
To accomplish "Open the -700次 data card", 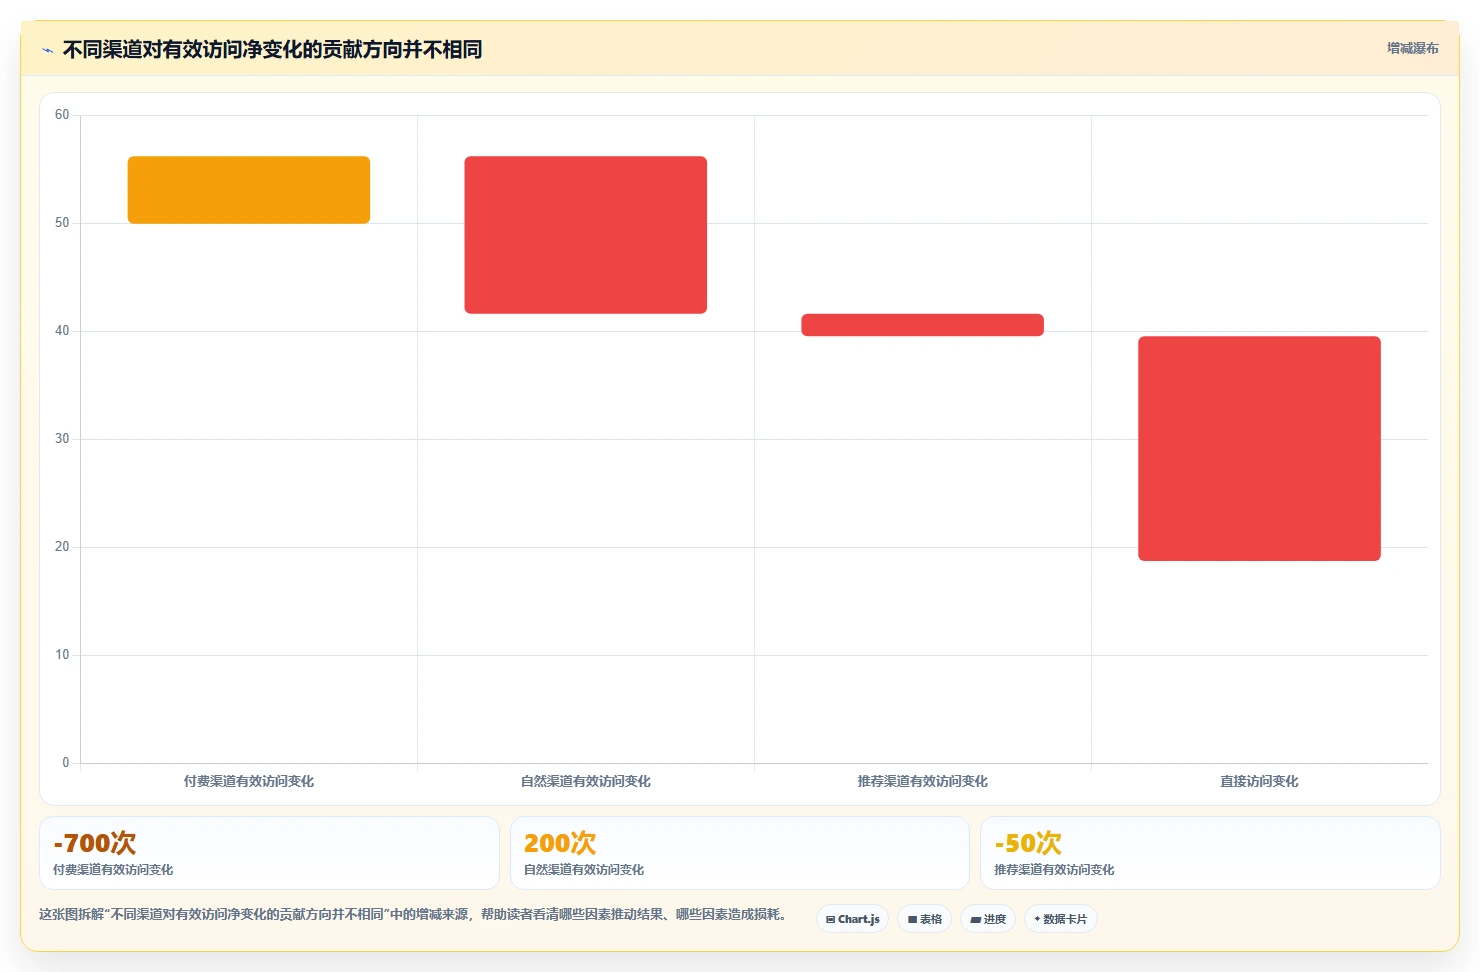I will pos(269,853).
